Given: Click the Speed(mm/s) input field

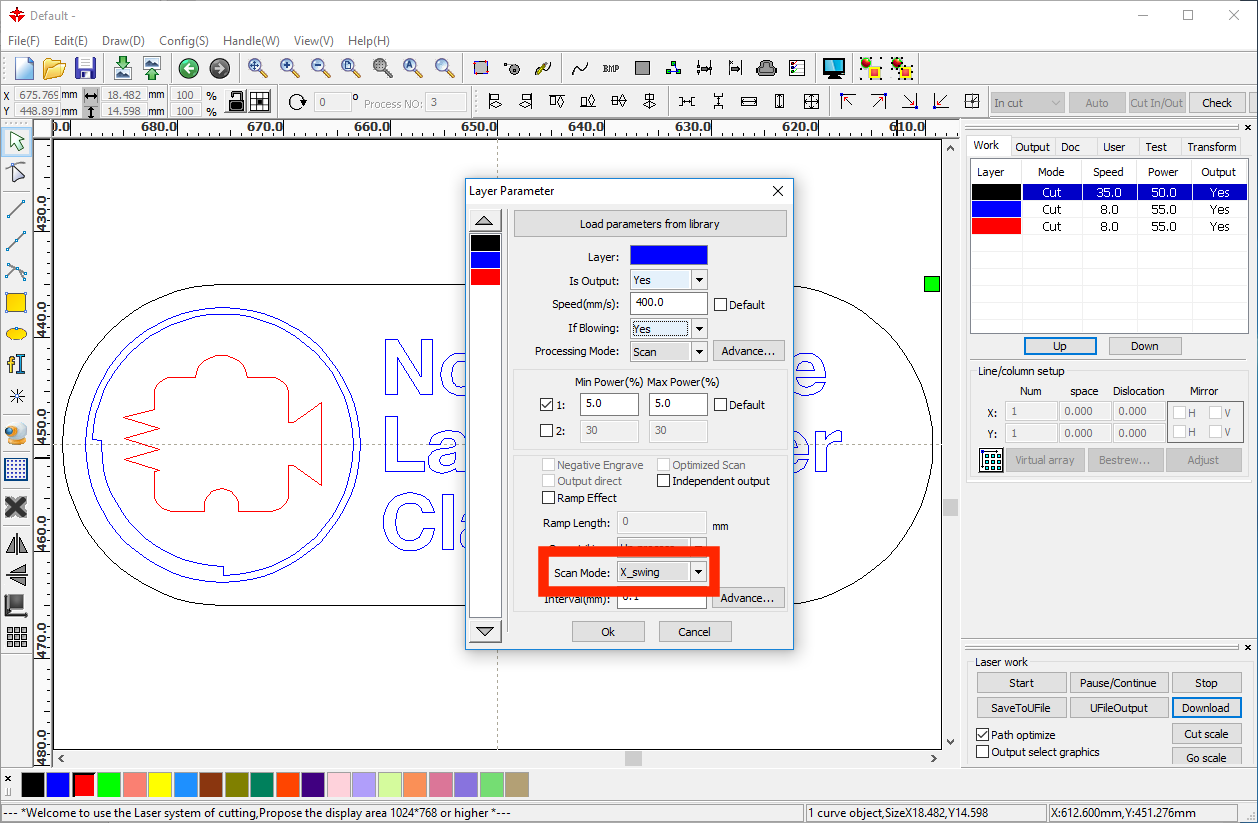Looking at the screenshot, I should (x=668, y=304).
